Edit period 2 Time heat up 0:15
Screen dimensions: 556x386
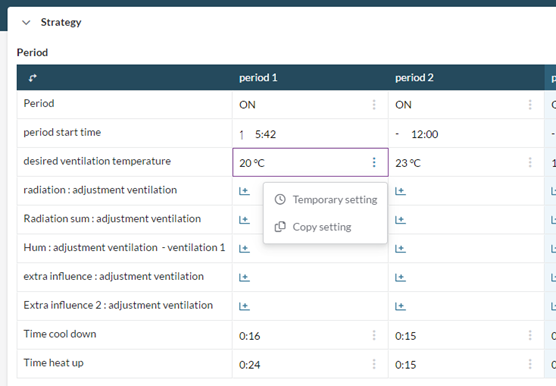406,365
